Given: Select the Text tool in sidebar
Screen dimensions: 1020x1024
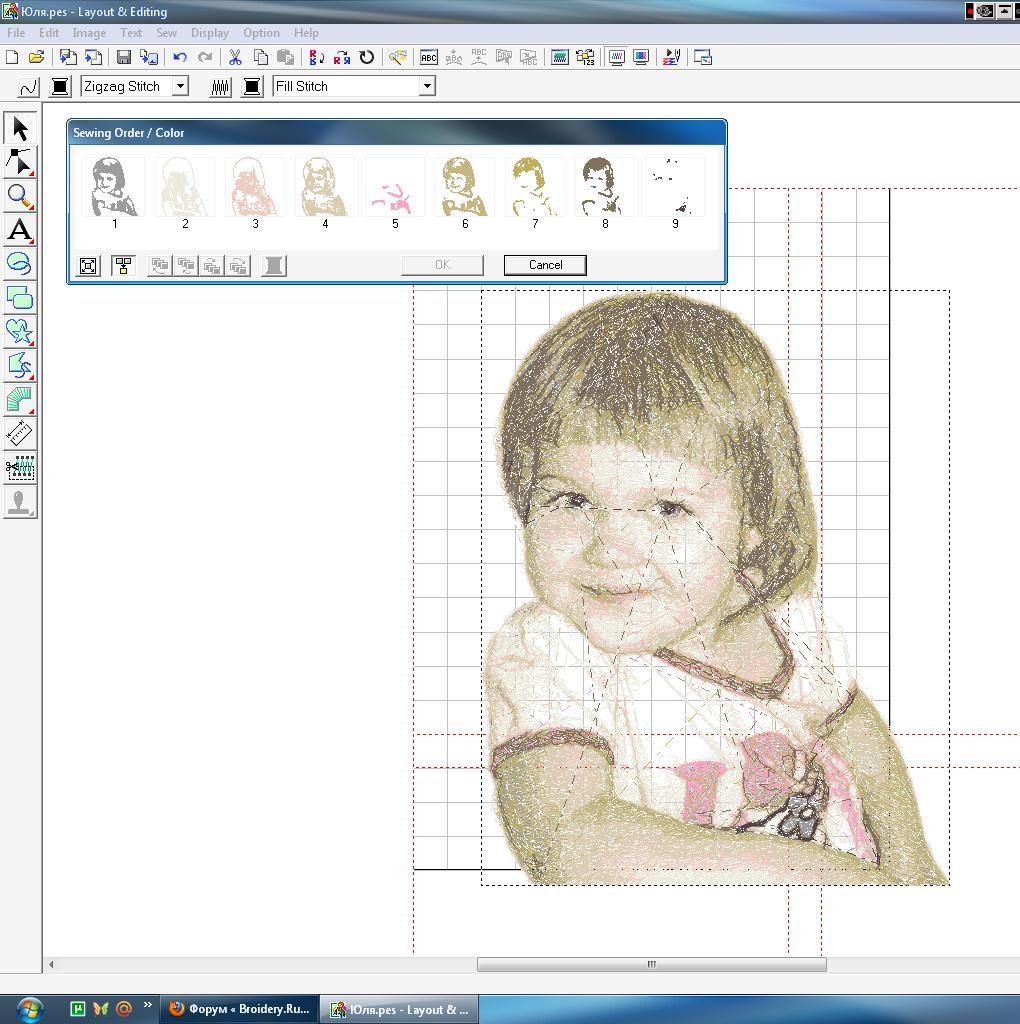Looking at the screenshot, I should click(20, 230).
